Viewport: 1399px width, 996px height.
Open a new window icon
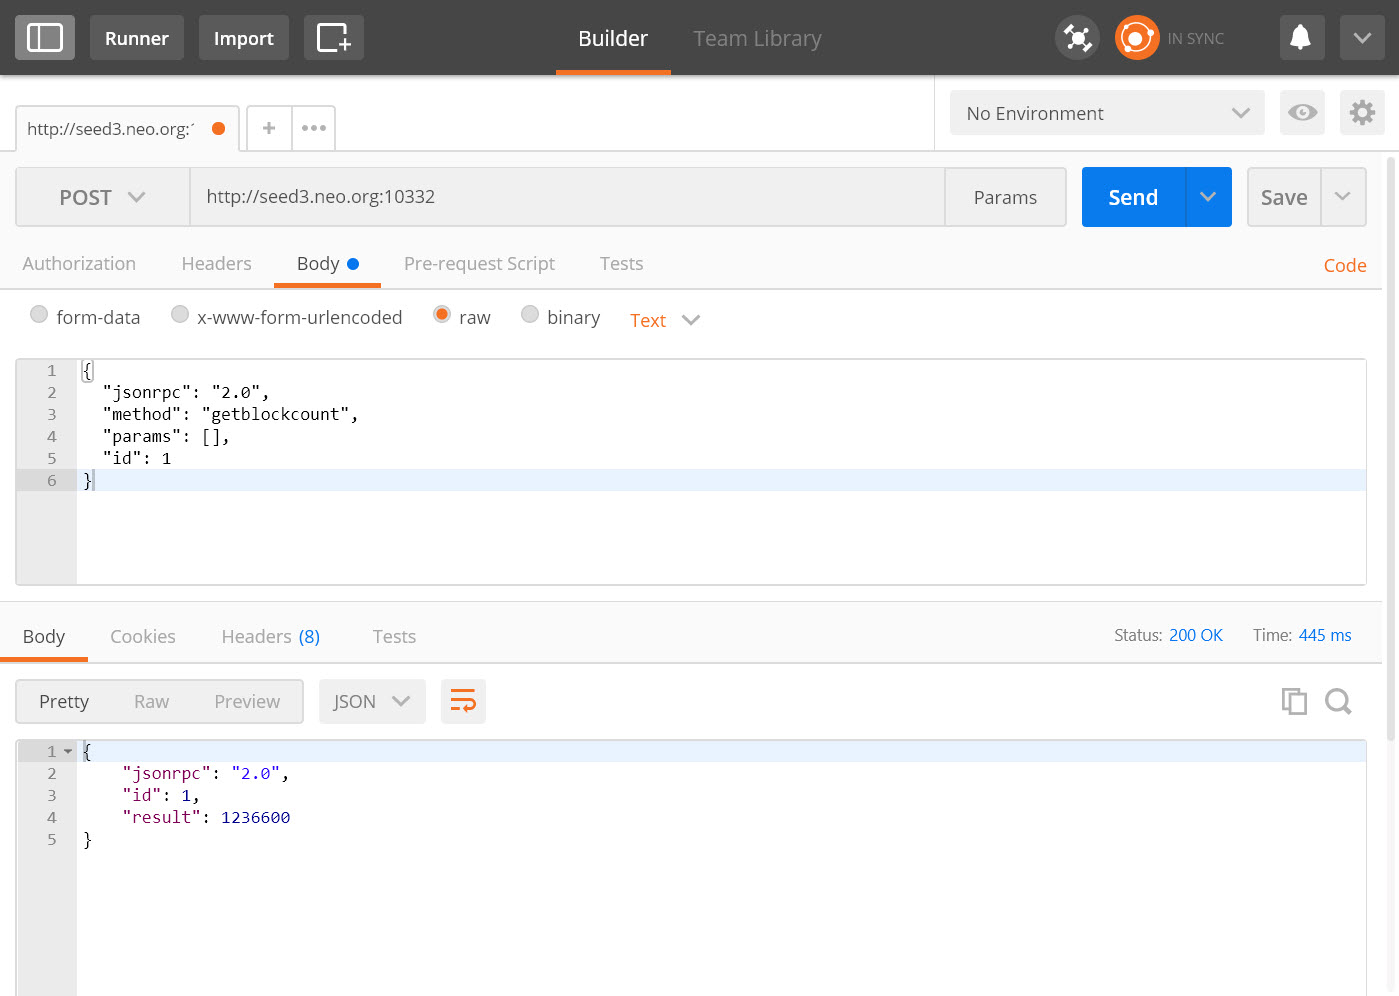pyautogui.click(x=334, y=38)
